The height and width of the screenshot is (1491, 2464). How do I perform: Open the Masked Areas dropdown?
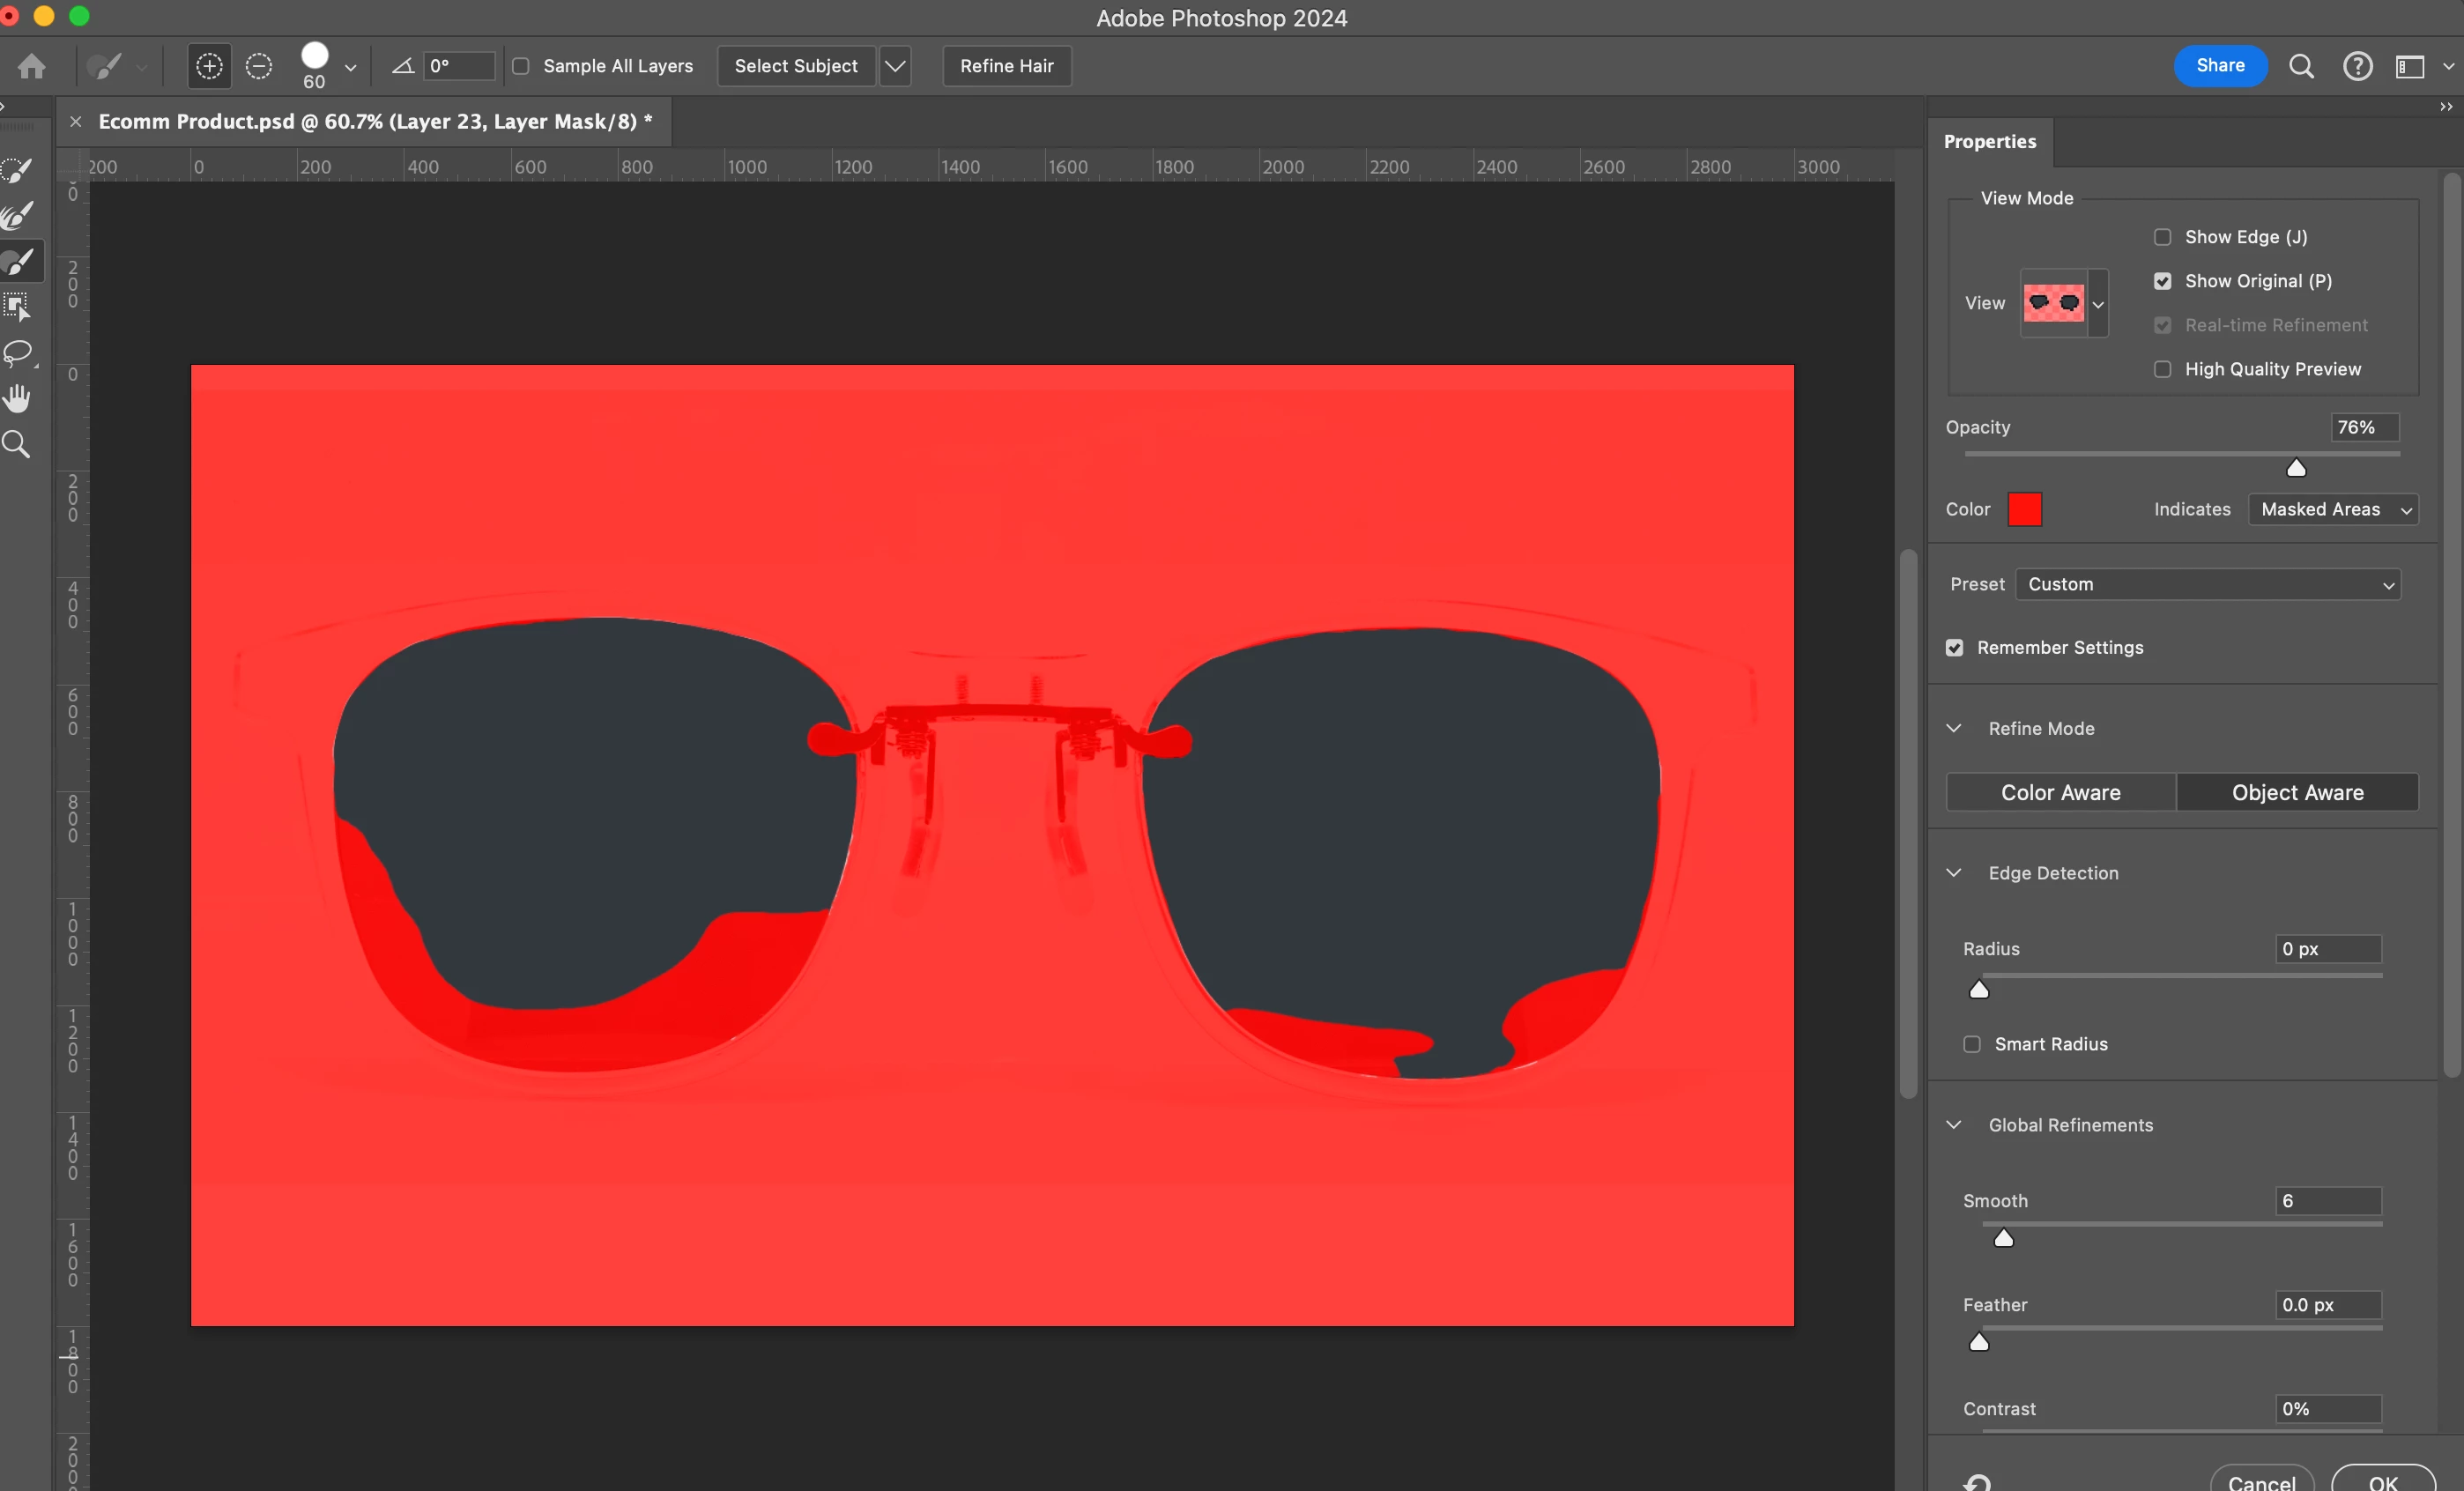2332,510
